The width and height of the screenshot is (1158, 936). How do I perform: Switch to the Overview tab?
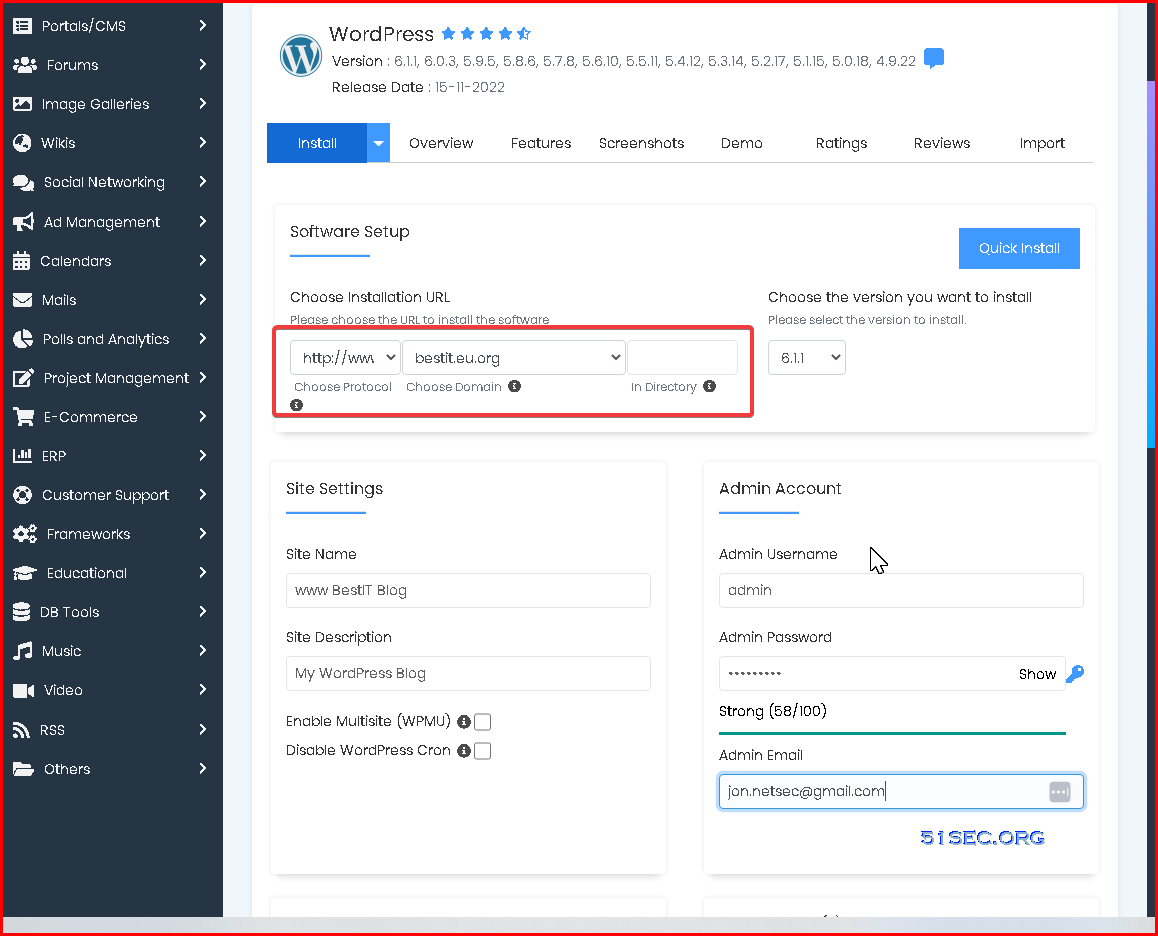pyautogui.click(x=441, y=143)
